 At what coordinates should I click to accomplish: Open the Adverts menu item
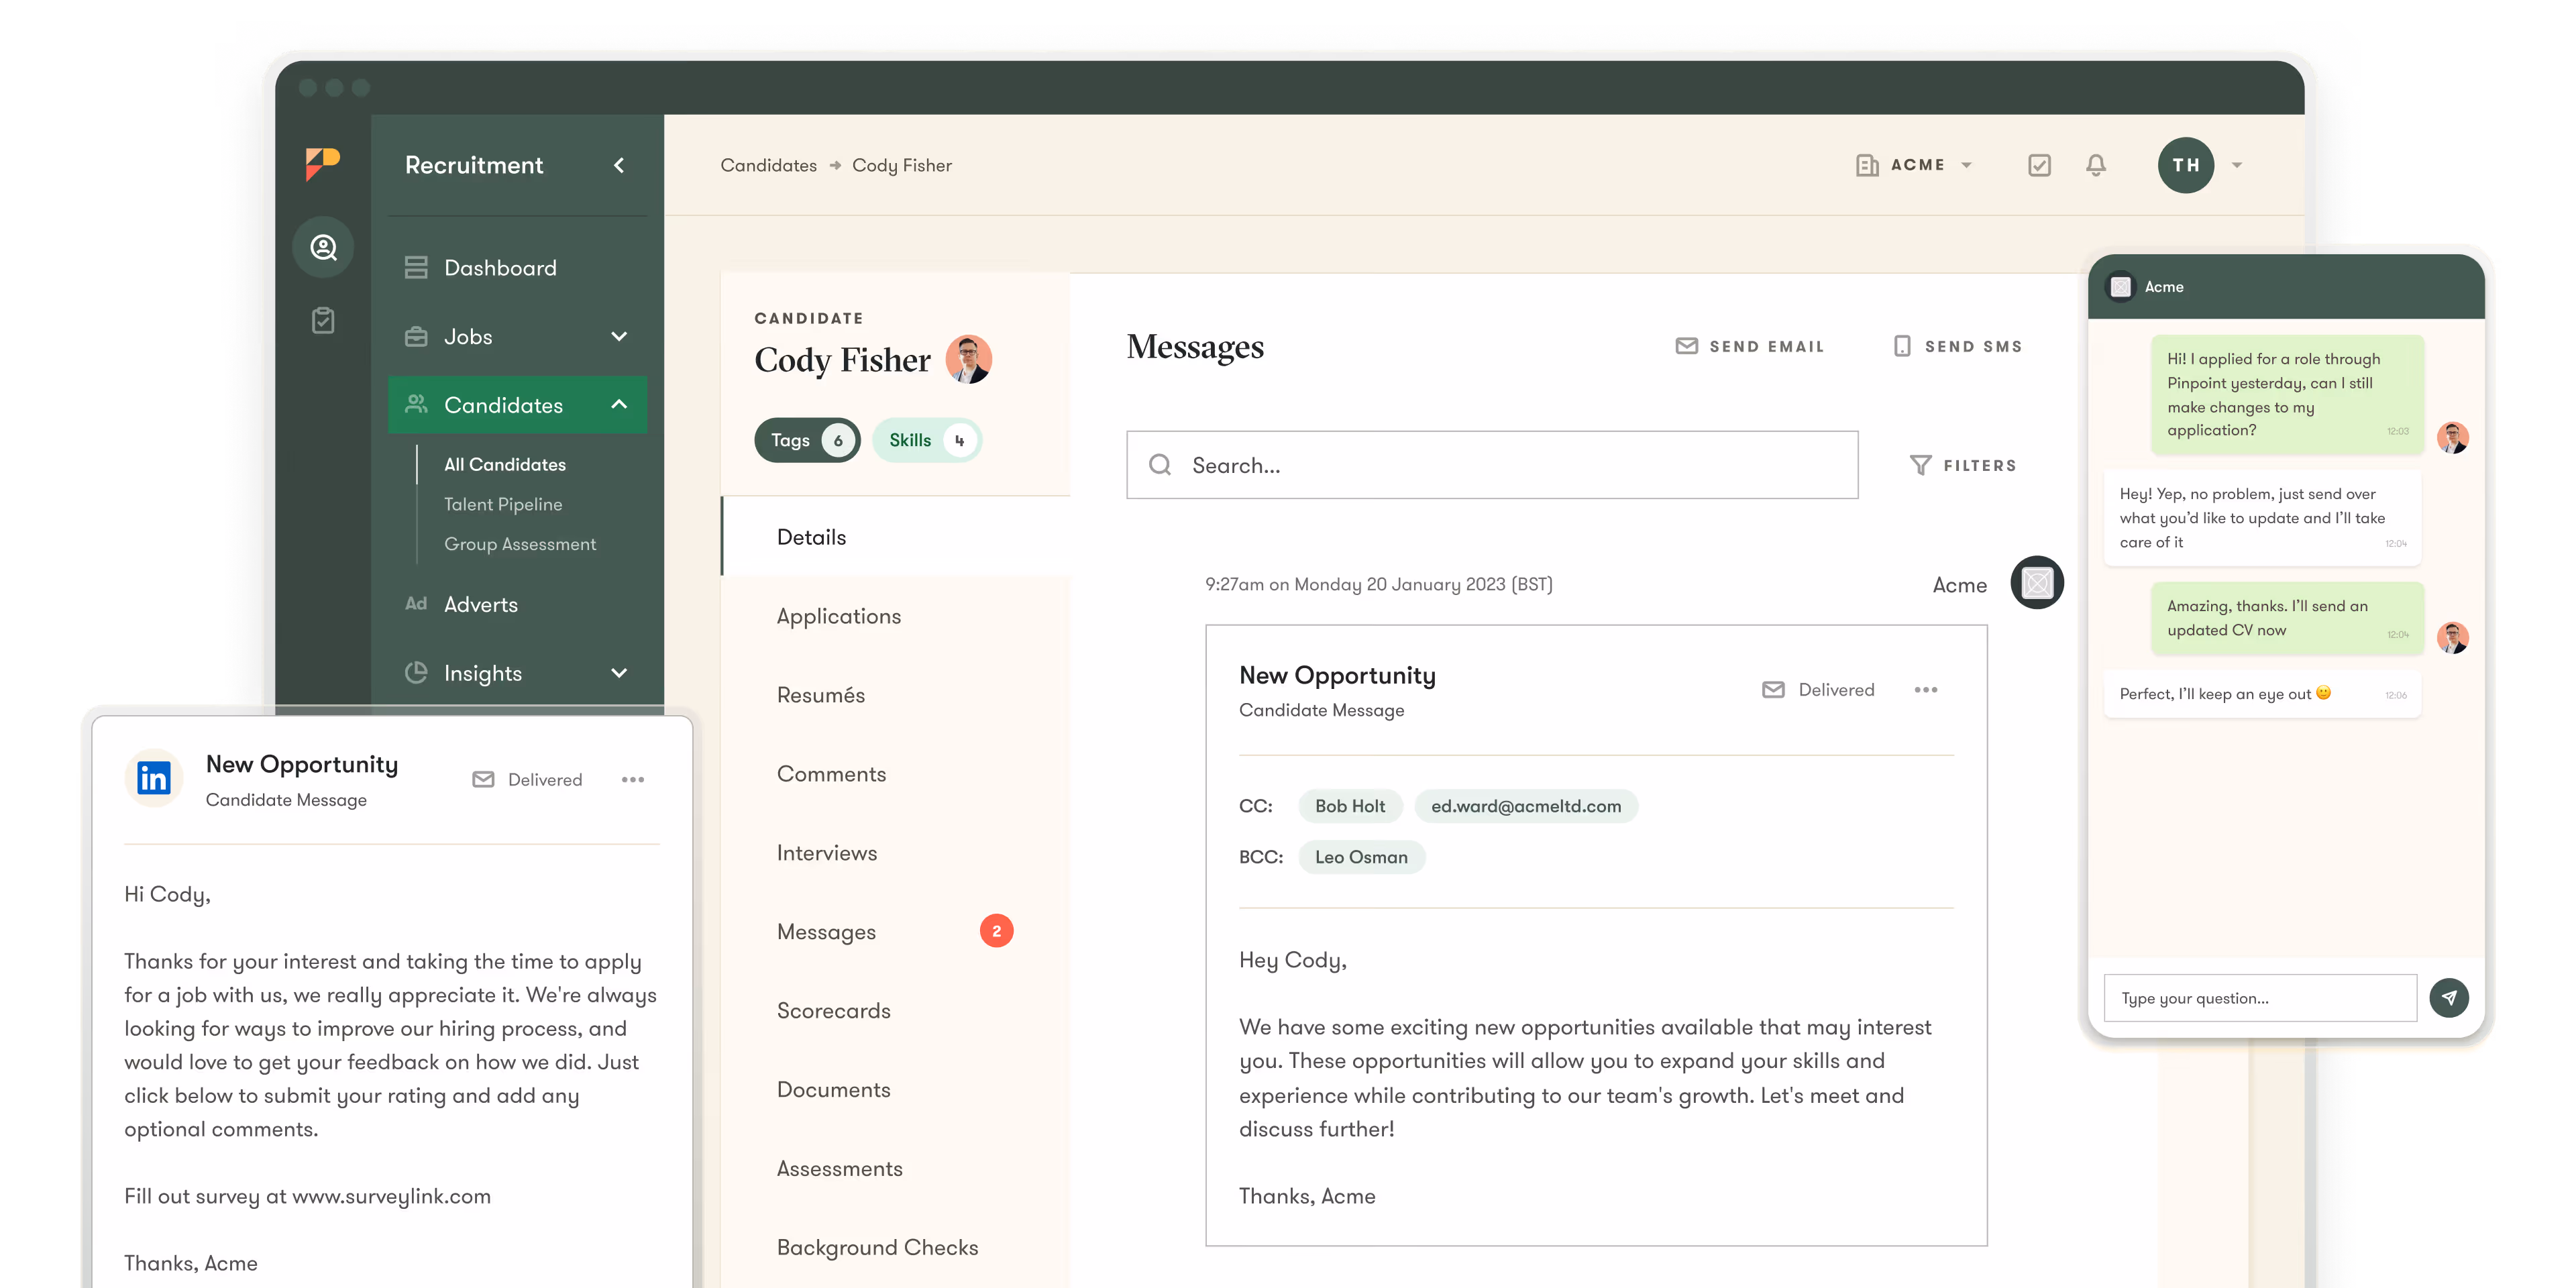(517, 604)
